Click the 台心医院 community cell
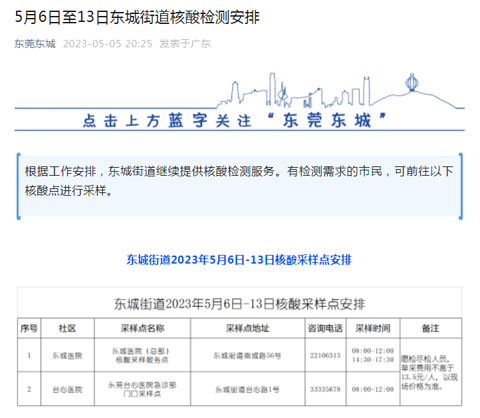Screen dimensions: 480x418 coord(67,389)
